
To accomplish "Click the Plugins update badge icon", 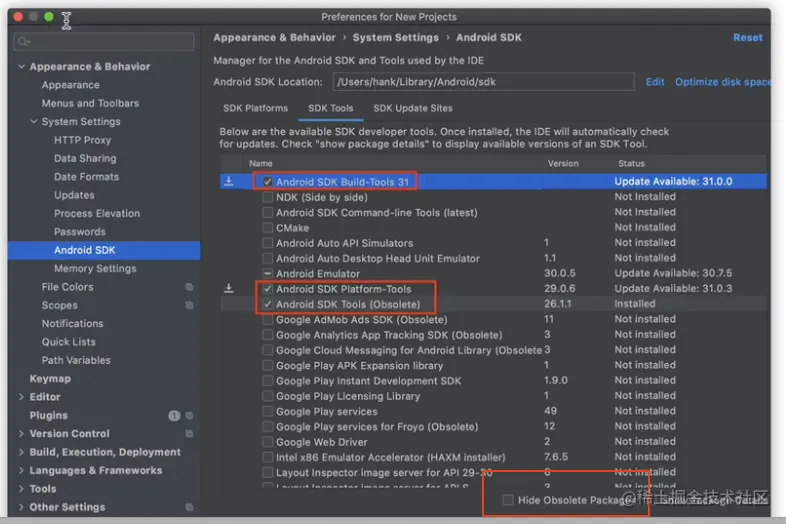I will pyautogui.click(x=174, y=416).
